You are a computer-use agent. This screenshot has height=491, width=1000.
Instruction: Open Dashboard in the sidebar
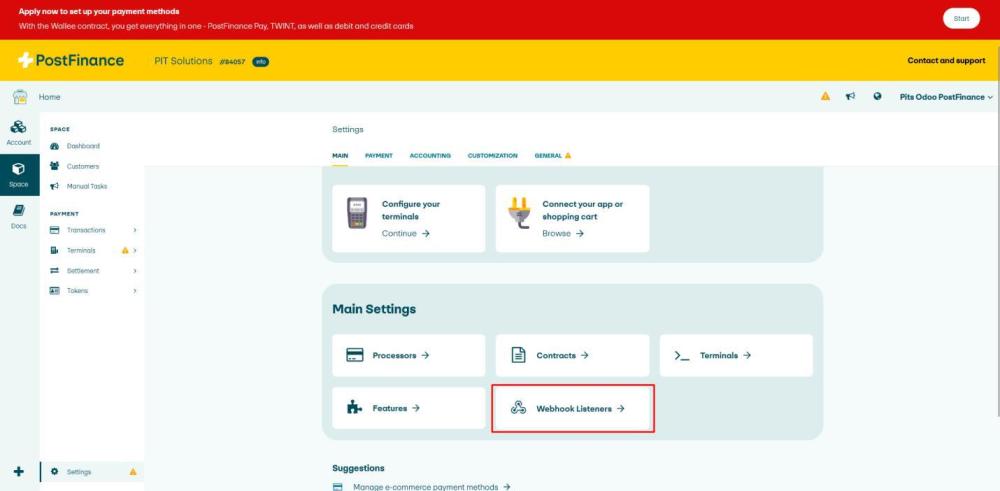click(84, 146)
